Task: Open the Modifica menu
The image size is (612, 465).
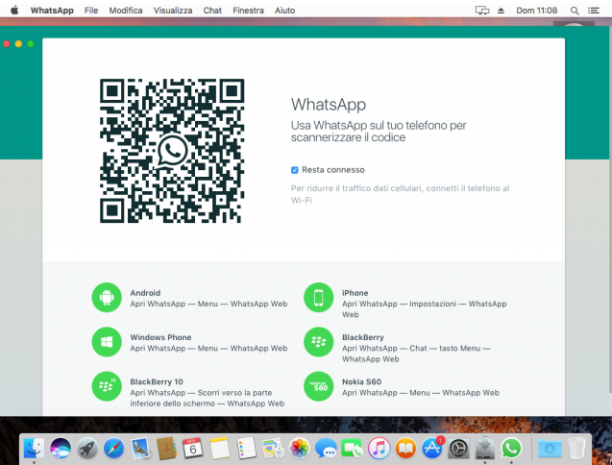Action: tap(125, 11)
